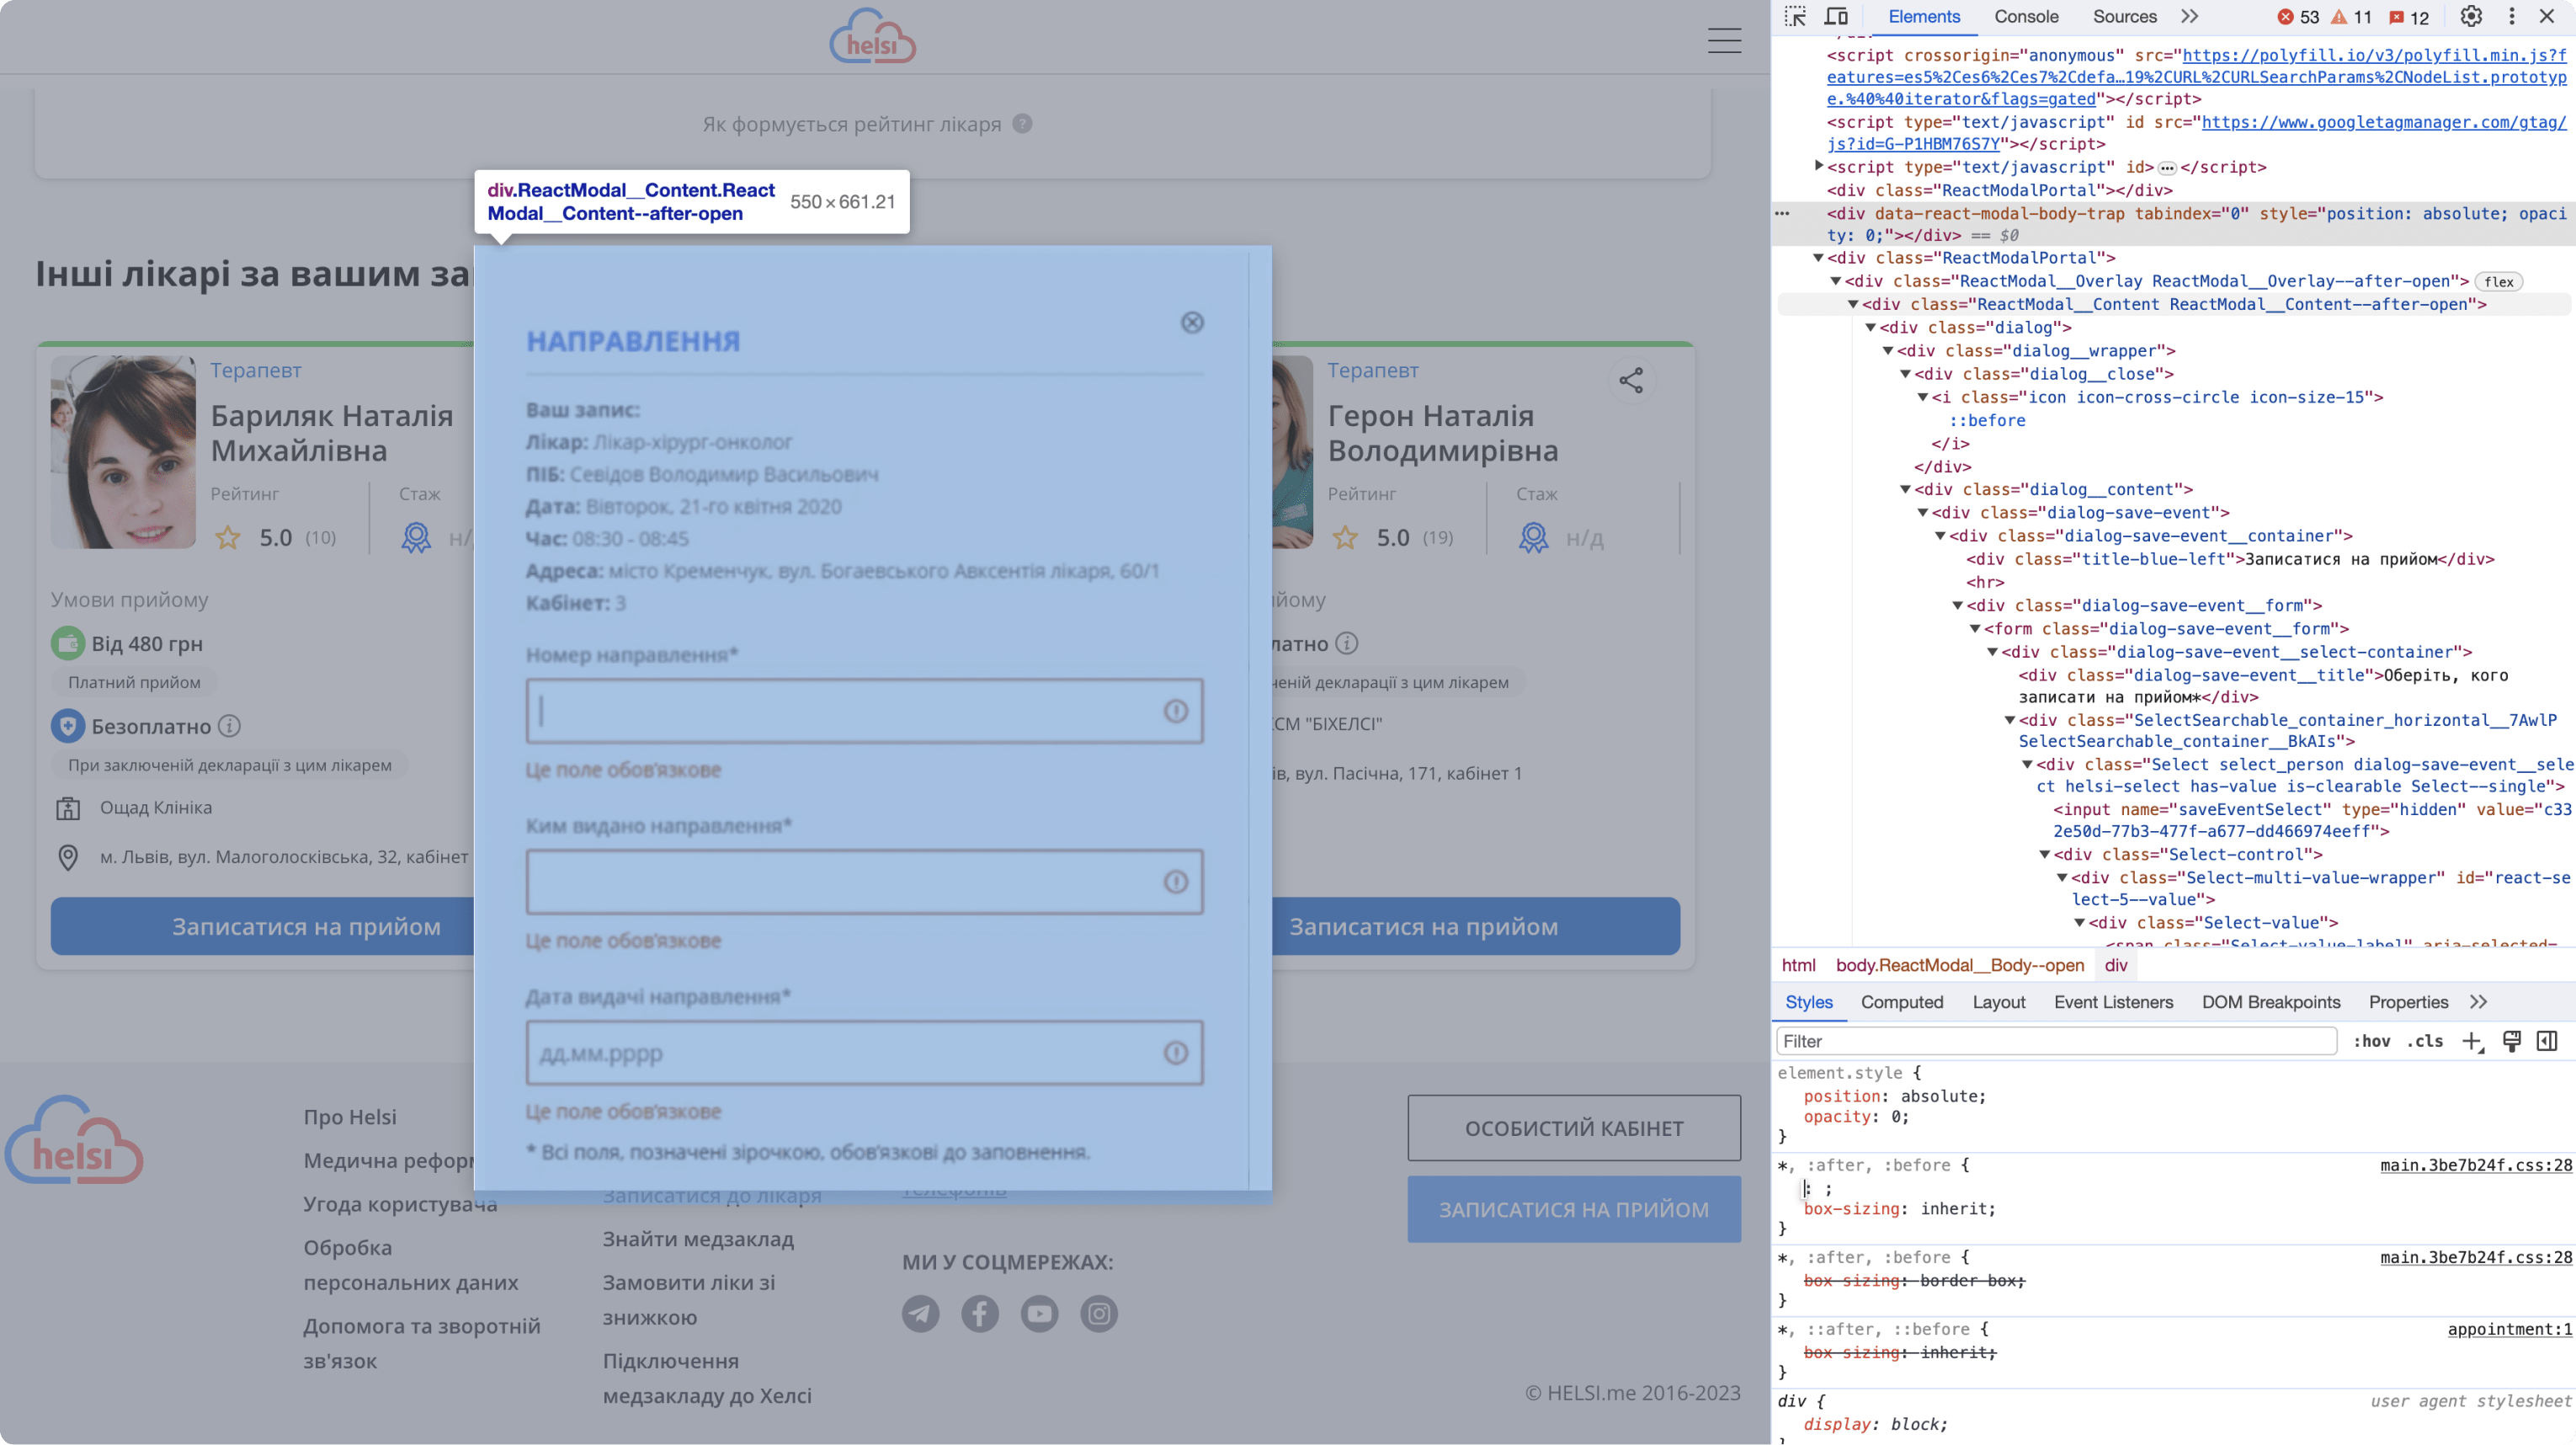This screenshot has height=1445, width=2576.
Task: Share Герон Наталія doctor card
Action: coord(1631,380)
